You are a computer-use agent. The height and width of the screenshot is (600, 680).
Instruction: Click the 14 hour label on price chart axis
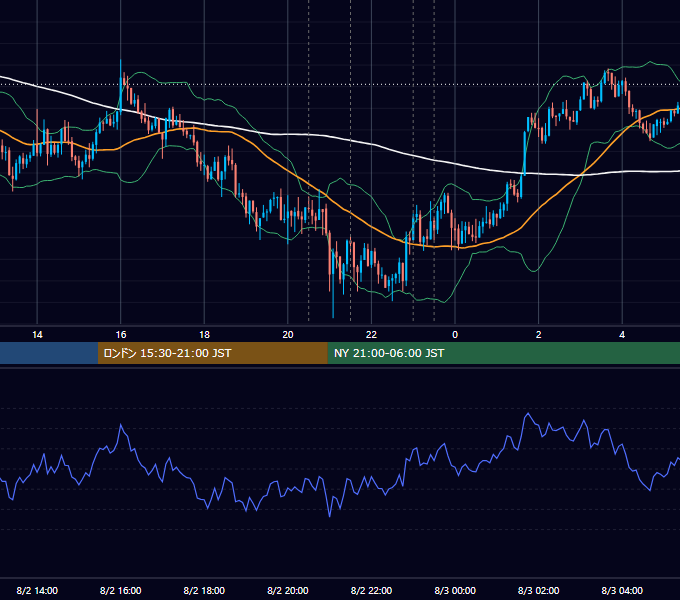(x=37, y=335)
